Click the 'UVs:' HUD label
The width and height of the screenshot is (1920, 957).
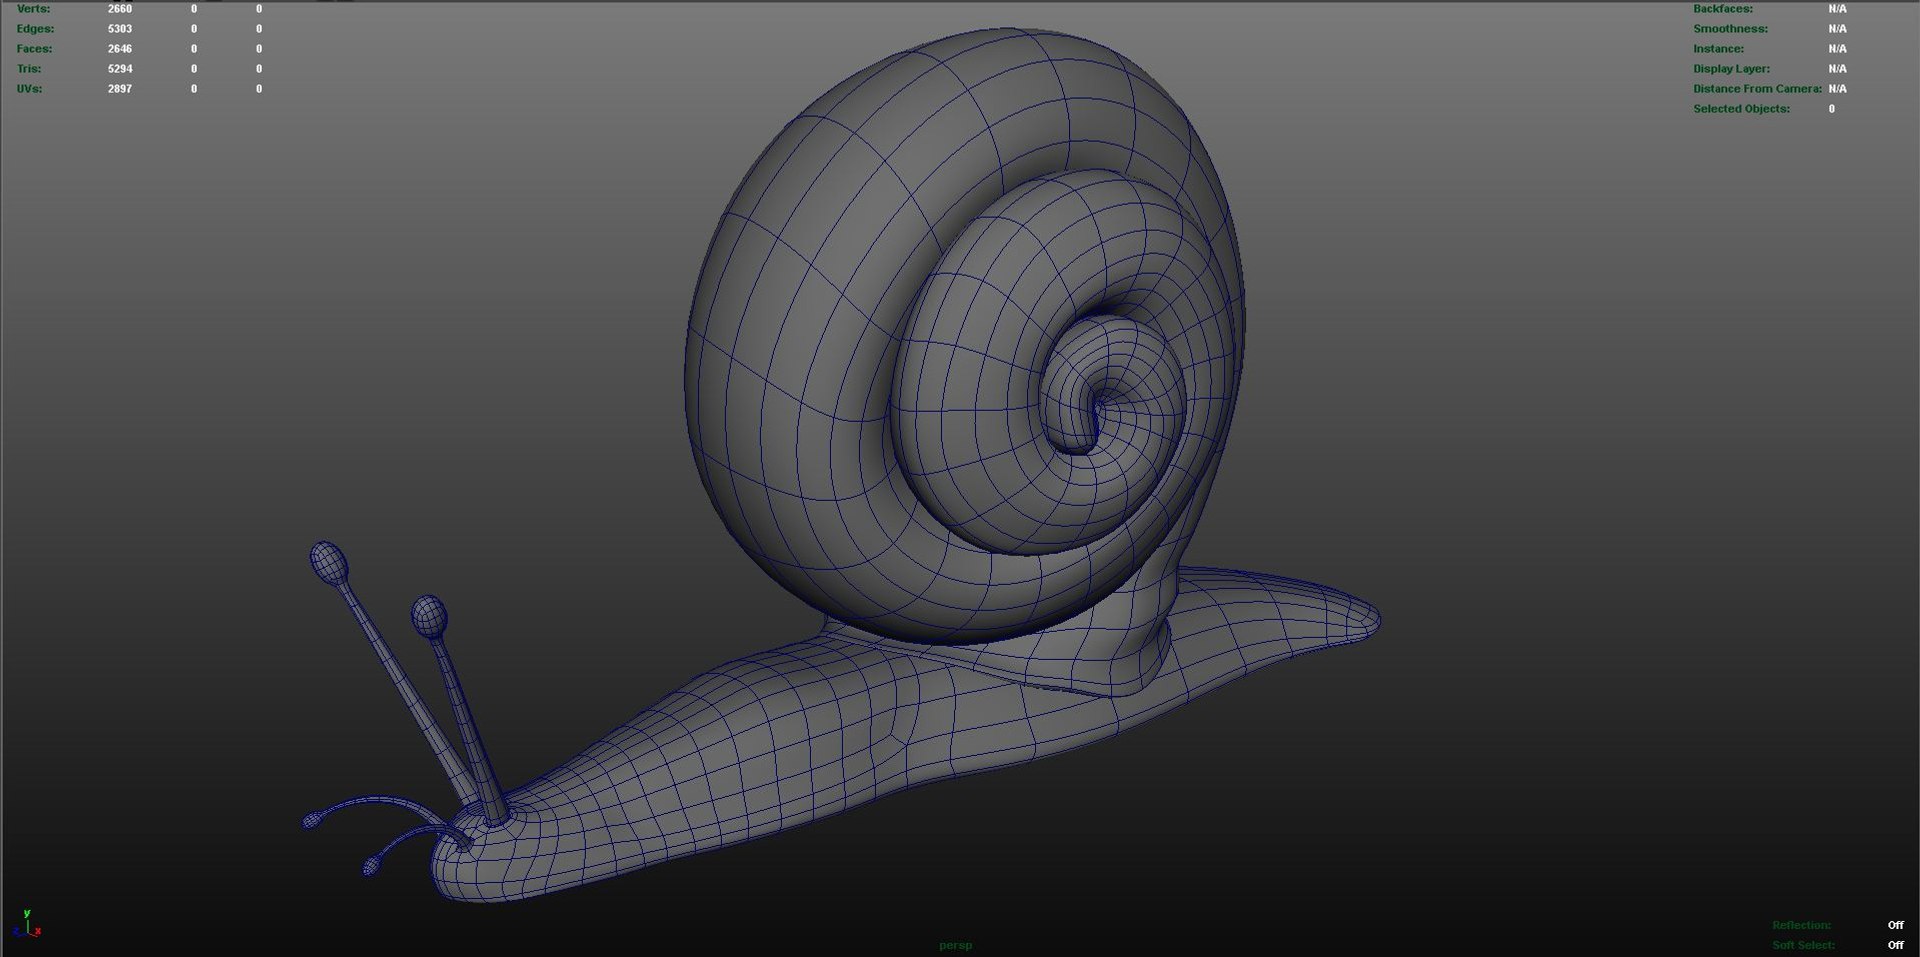point(29,89)
